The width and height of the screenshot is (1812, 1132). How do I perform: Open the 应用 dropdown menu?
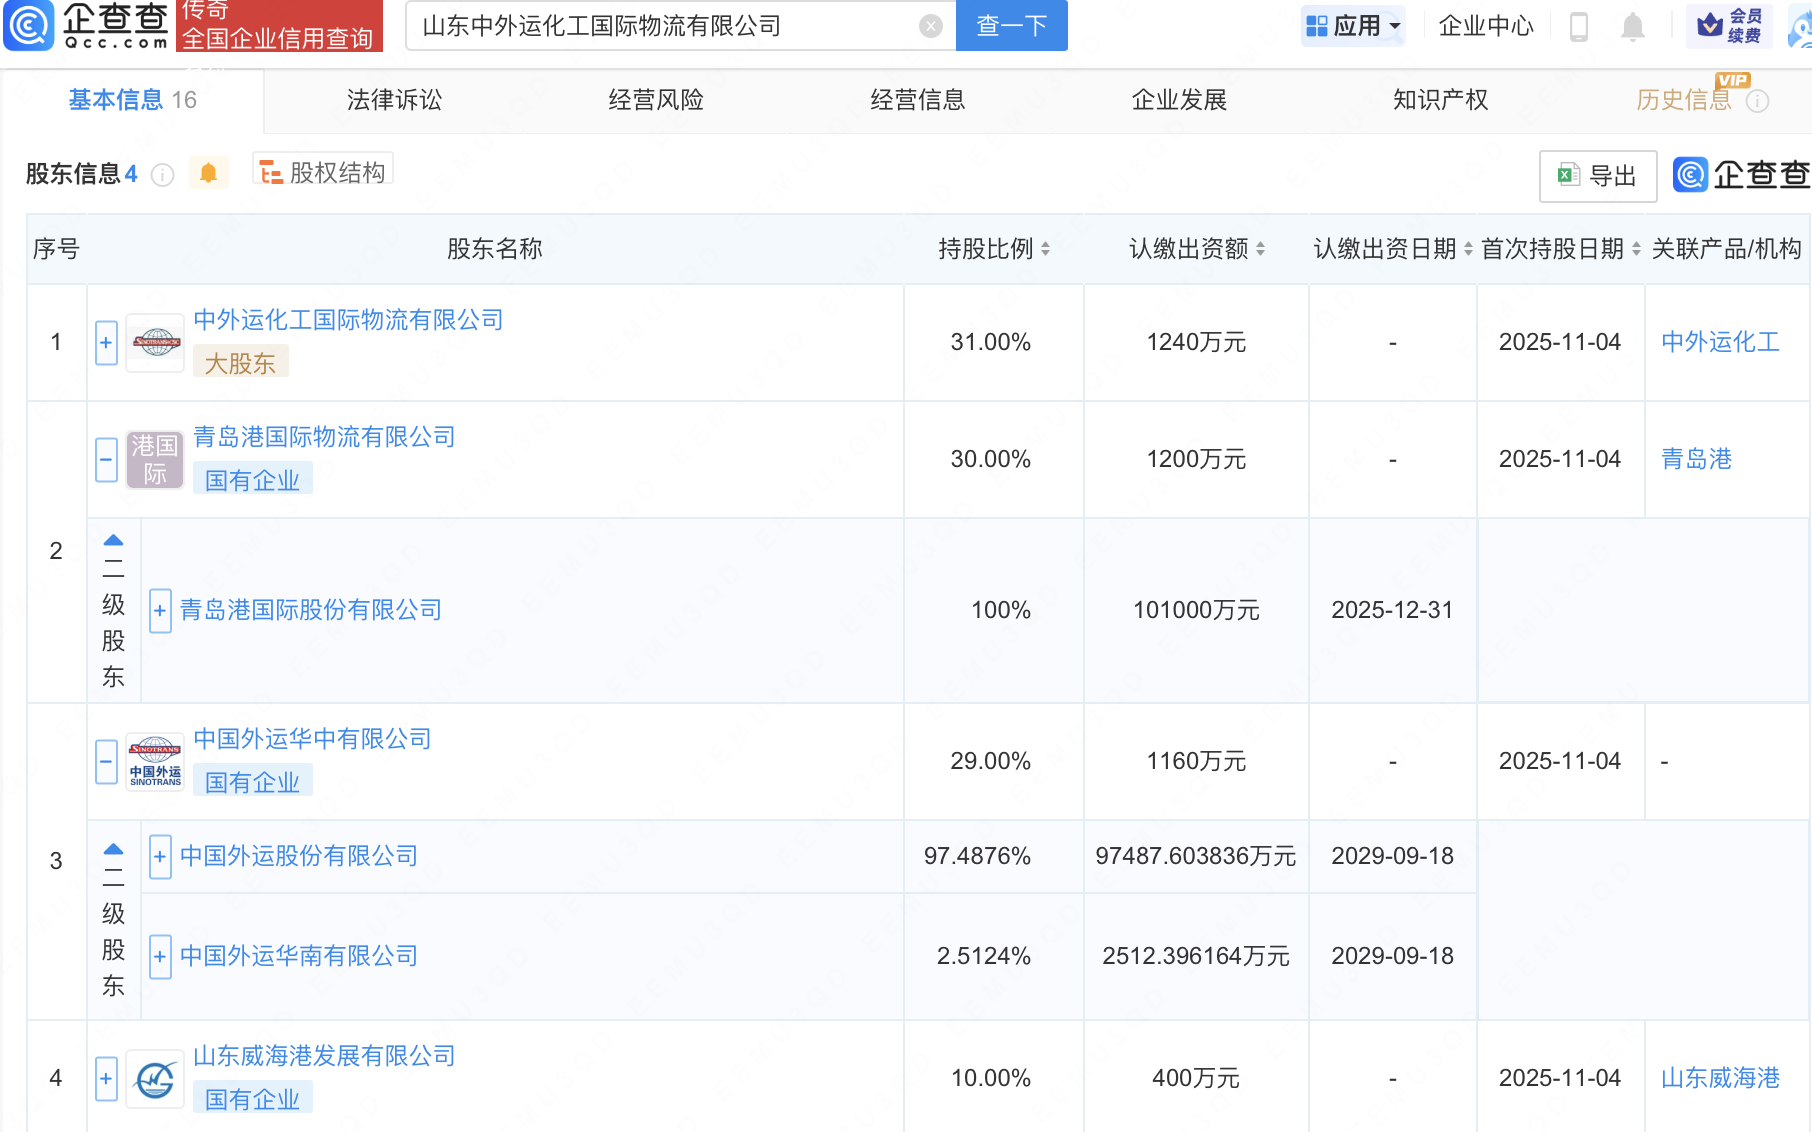click(x=1354, y=26)
